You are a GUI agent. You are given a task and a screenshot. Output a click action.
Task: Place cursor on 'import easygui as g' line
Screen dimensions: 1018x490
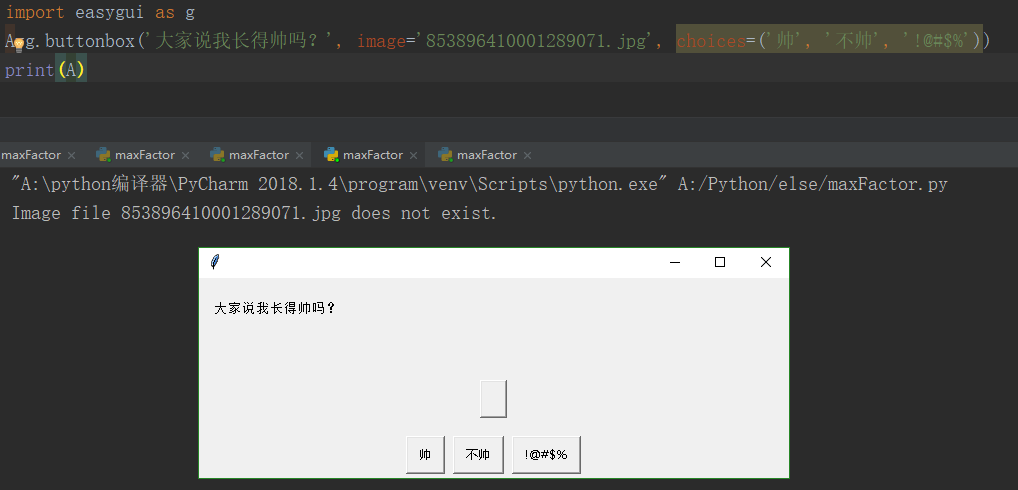[x=100, y=12]
